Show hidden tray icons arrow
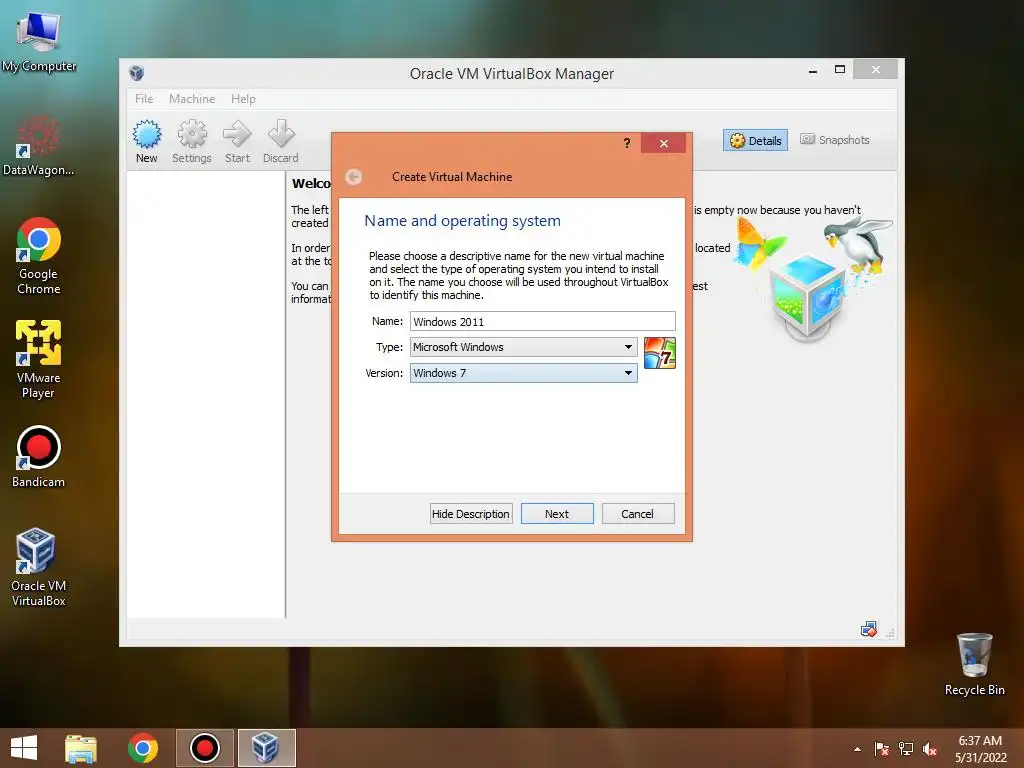 [x=857, y=749]
